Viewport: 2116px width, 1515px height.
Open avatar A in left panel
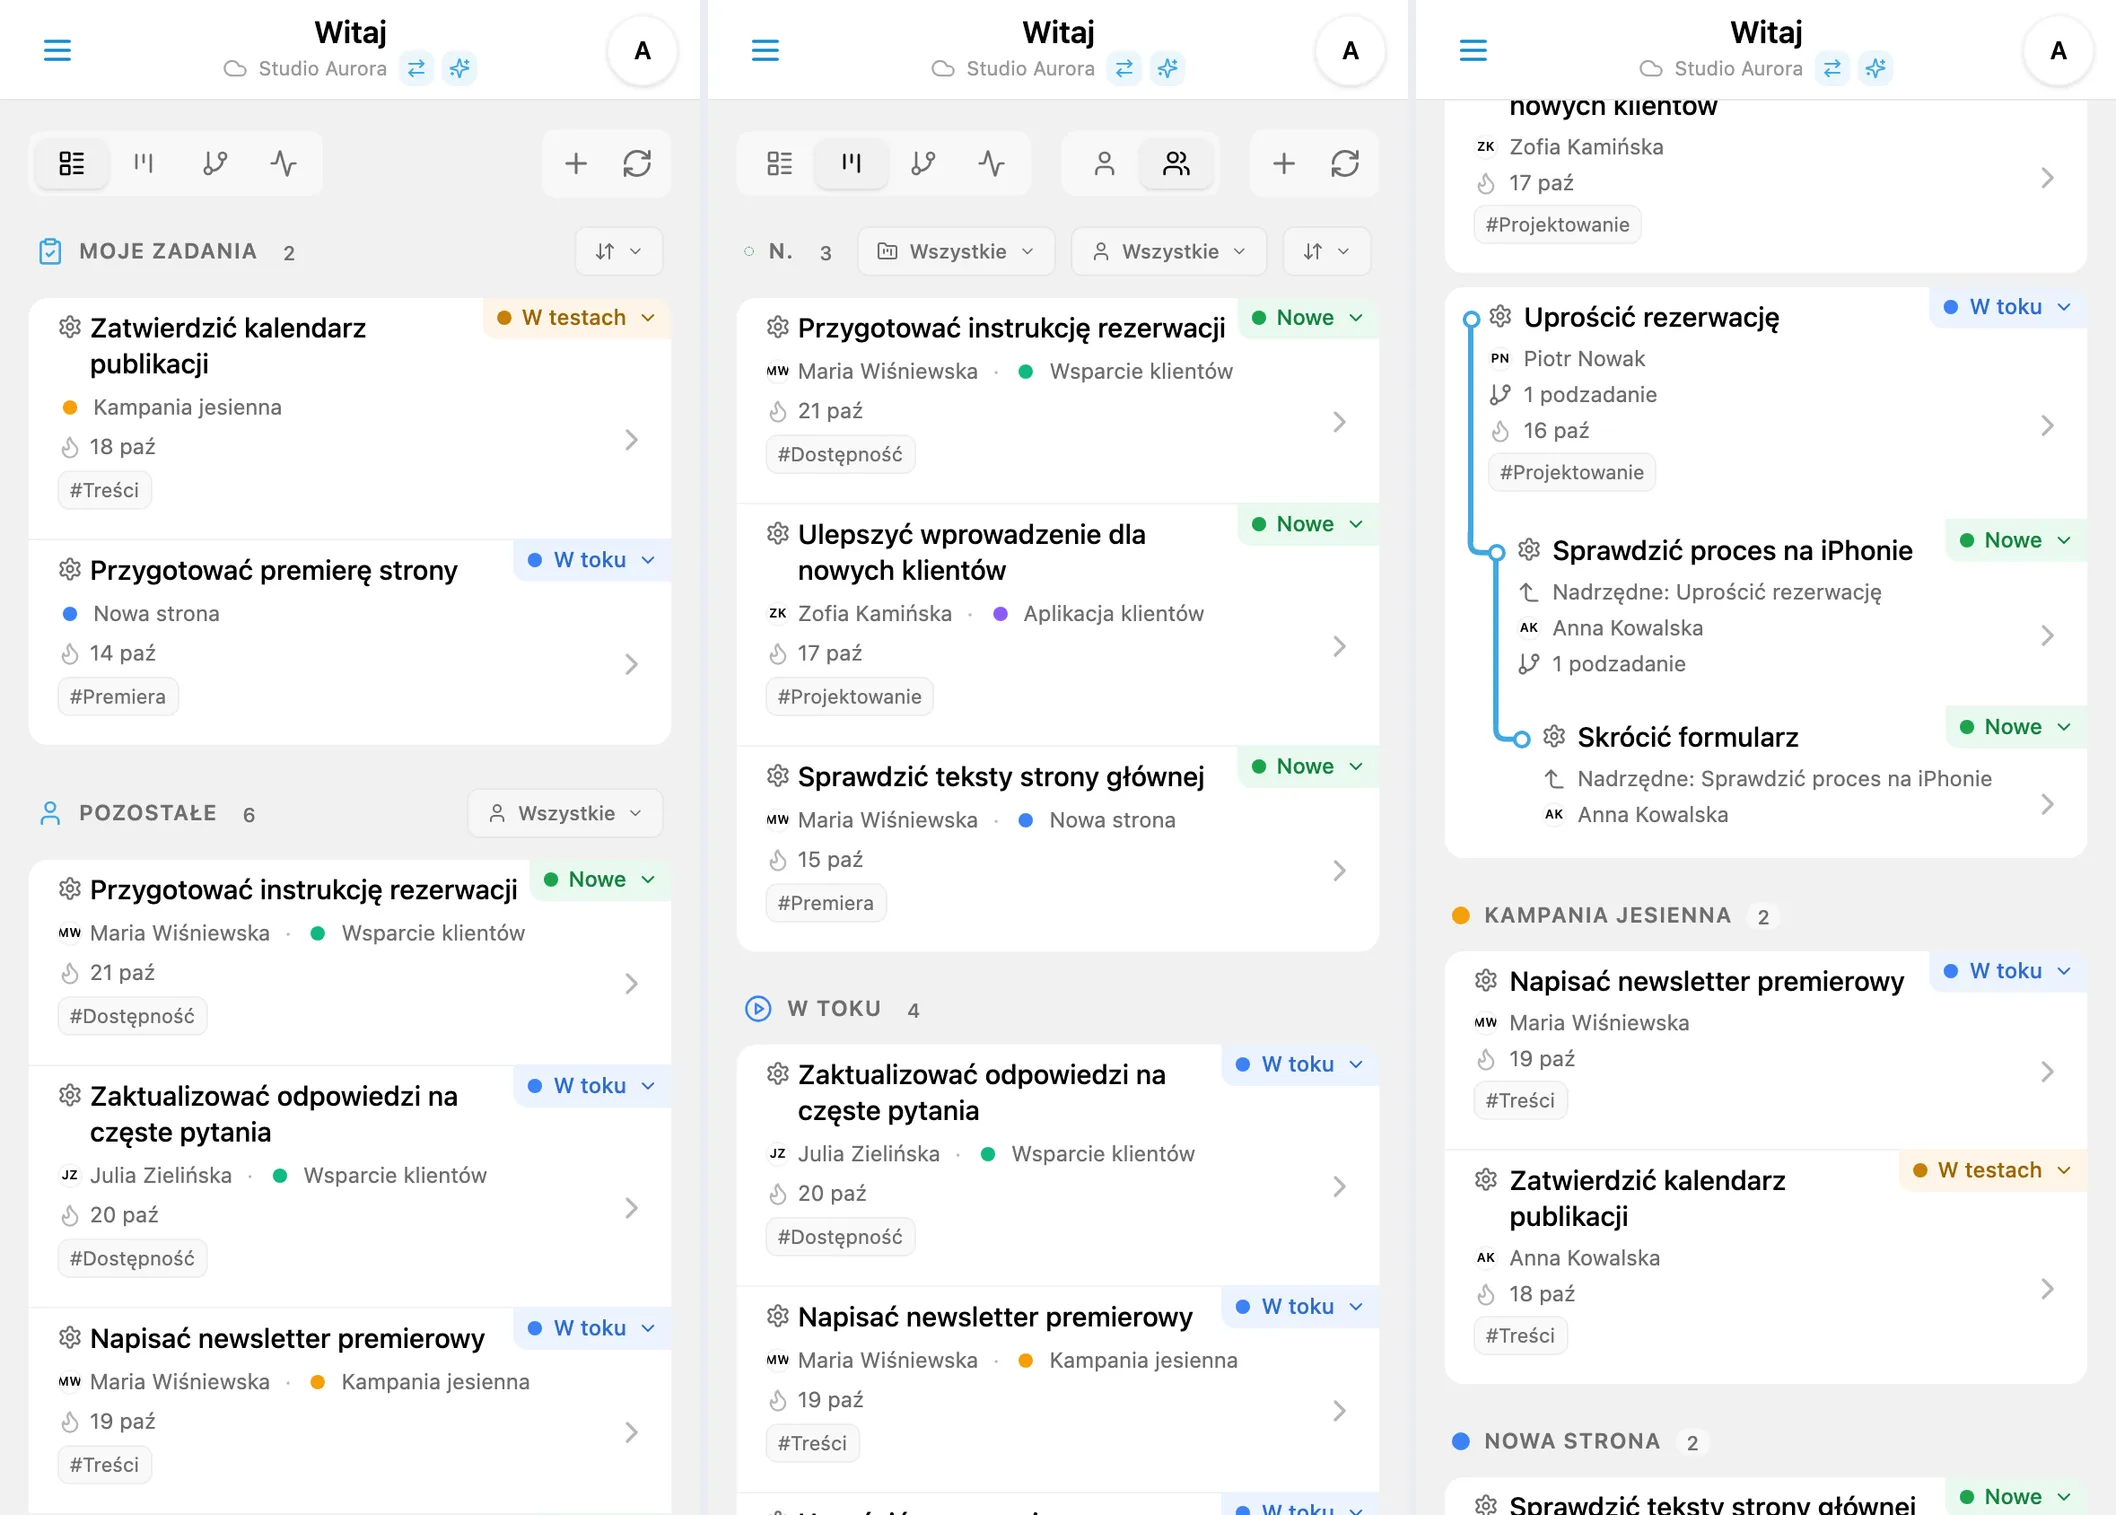click(642, 51)
